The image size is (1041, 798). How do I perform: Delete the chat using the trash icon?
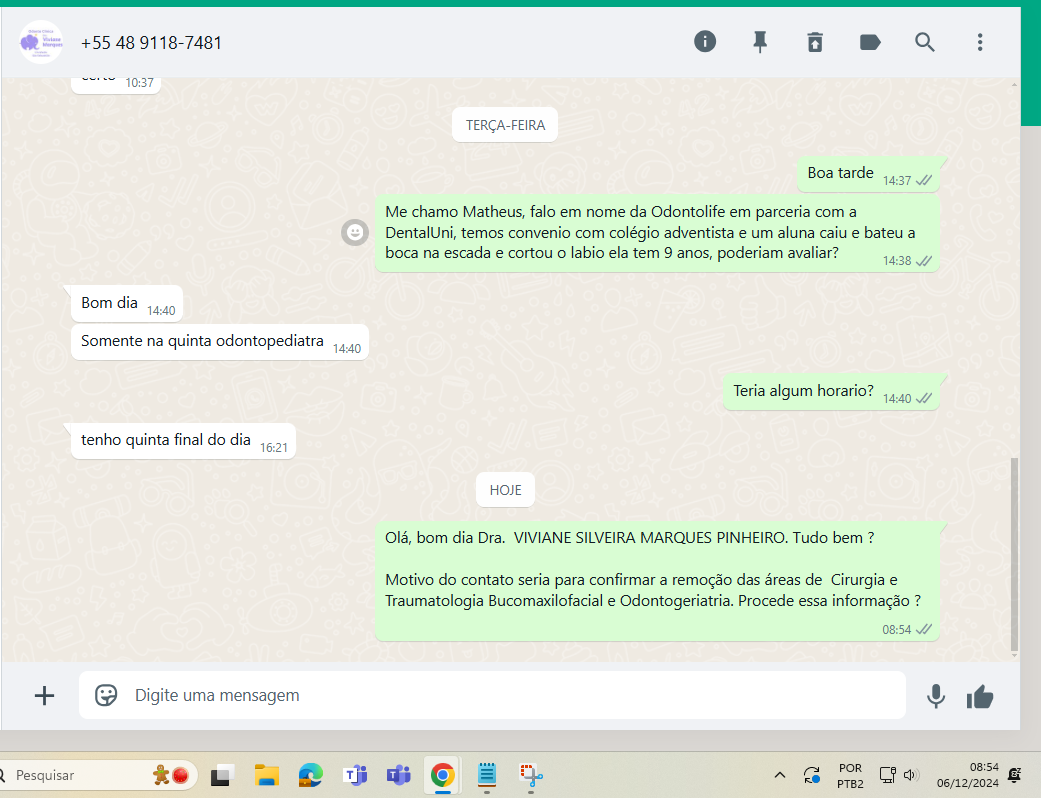(815, 42)
